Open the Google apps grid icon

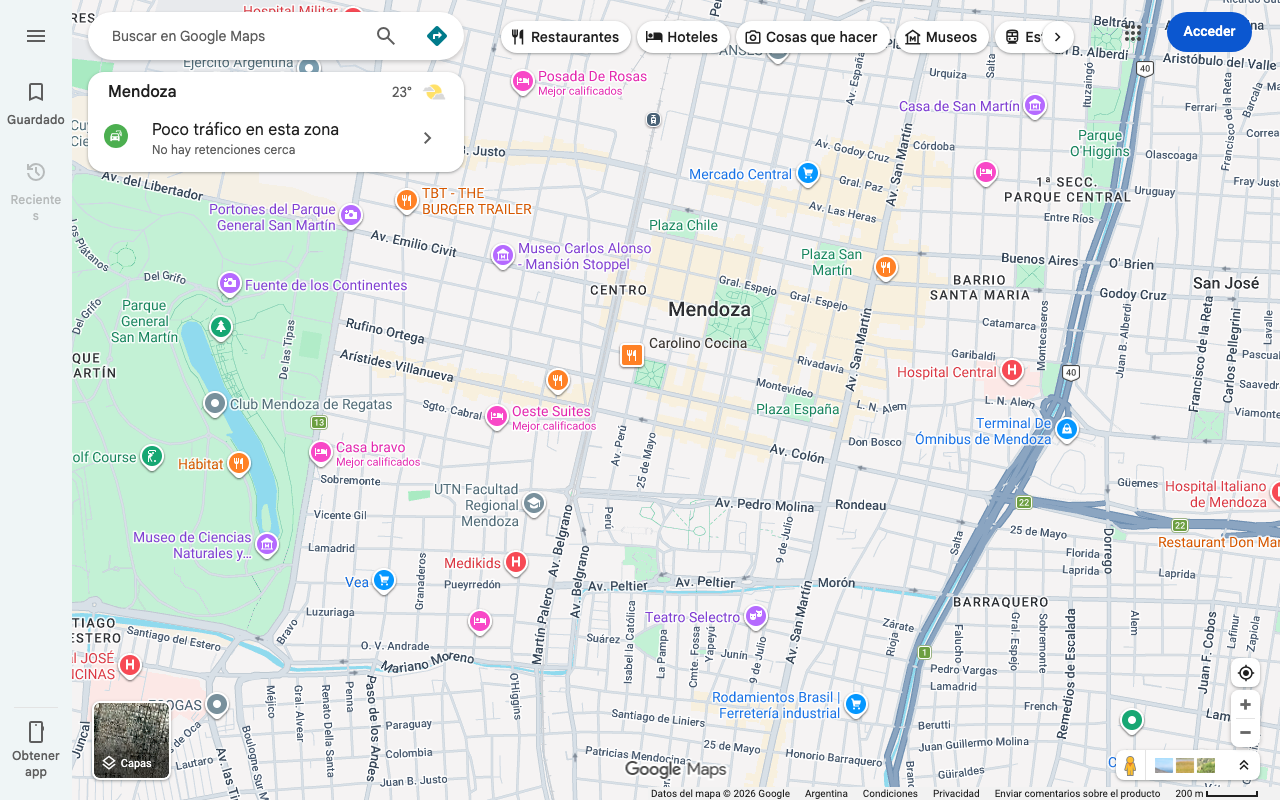tap(1132, 33)
